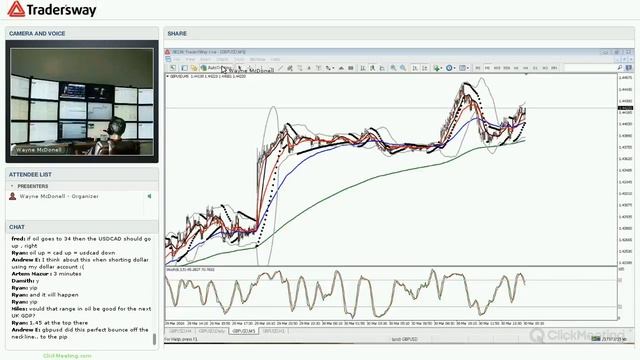Toggle chart auto scroll
Viewport: 640px width, 360px height.
[x=415, y=68]
